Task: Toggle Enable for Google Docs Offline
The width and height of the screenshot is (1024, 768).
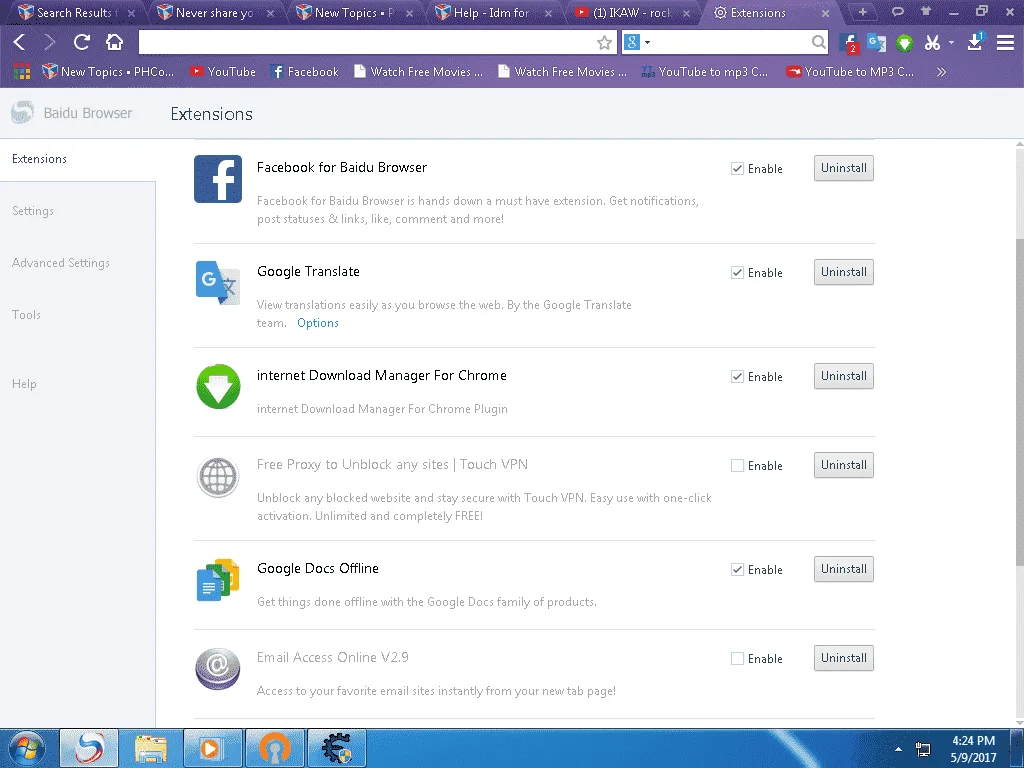Action: pyautogui.click(x=737, y=569)
